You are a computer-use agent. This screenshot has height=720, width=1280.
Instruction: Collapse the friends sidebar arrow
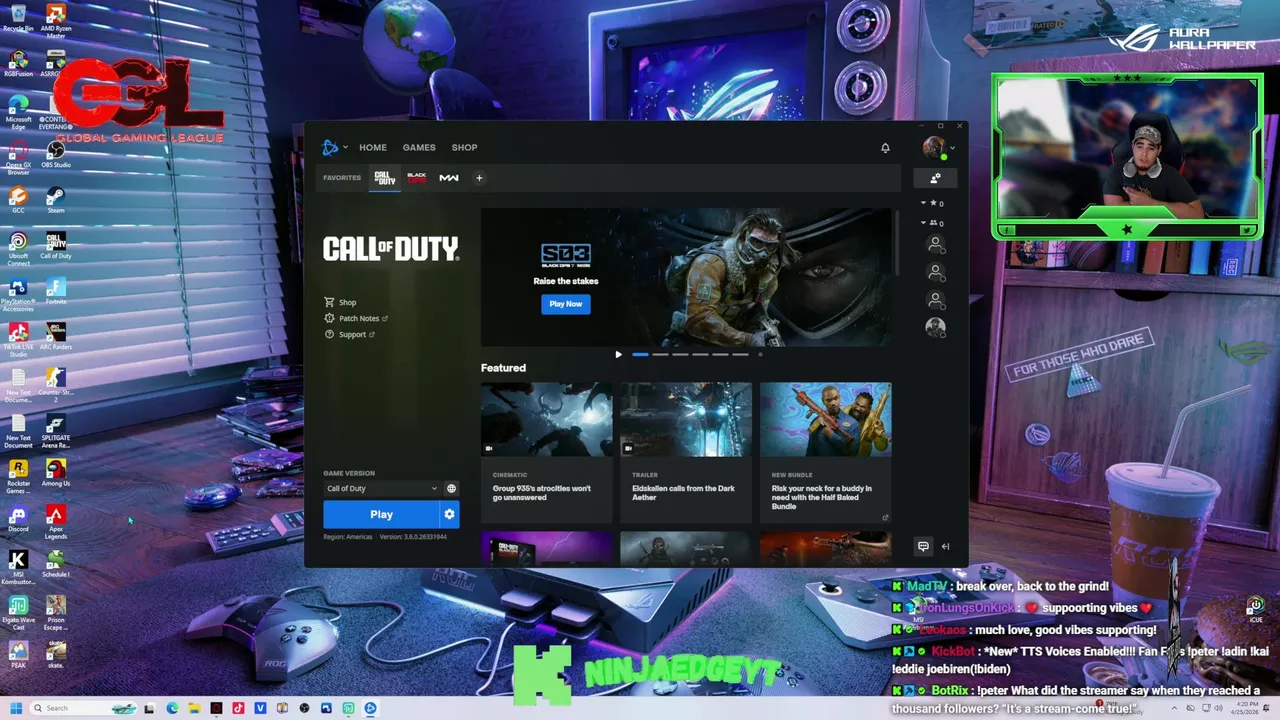946,546
